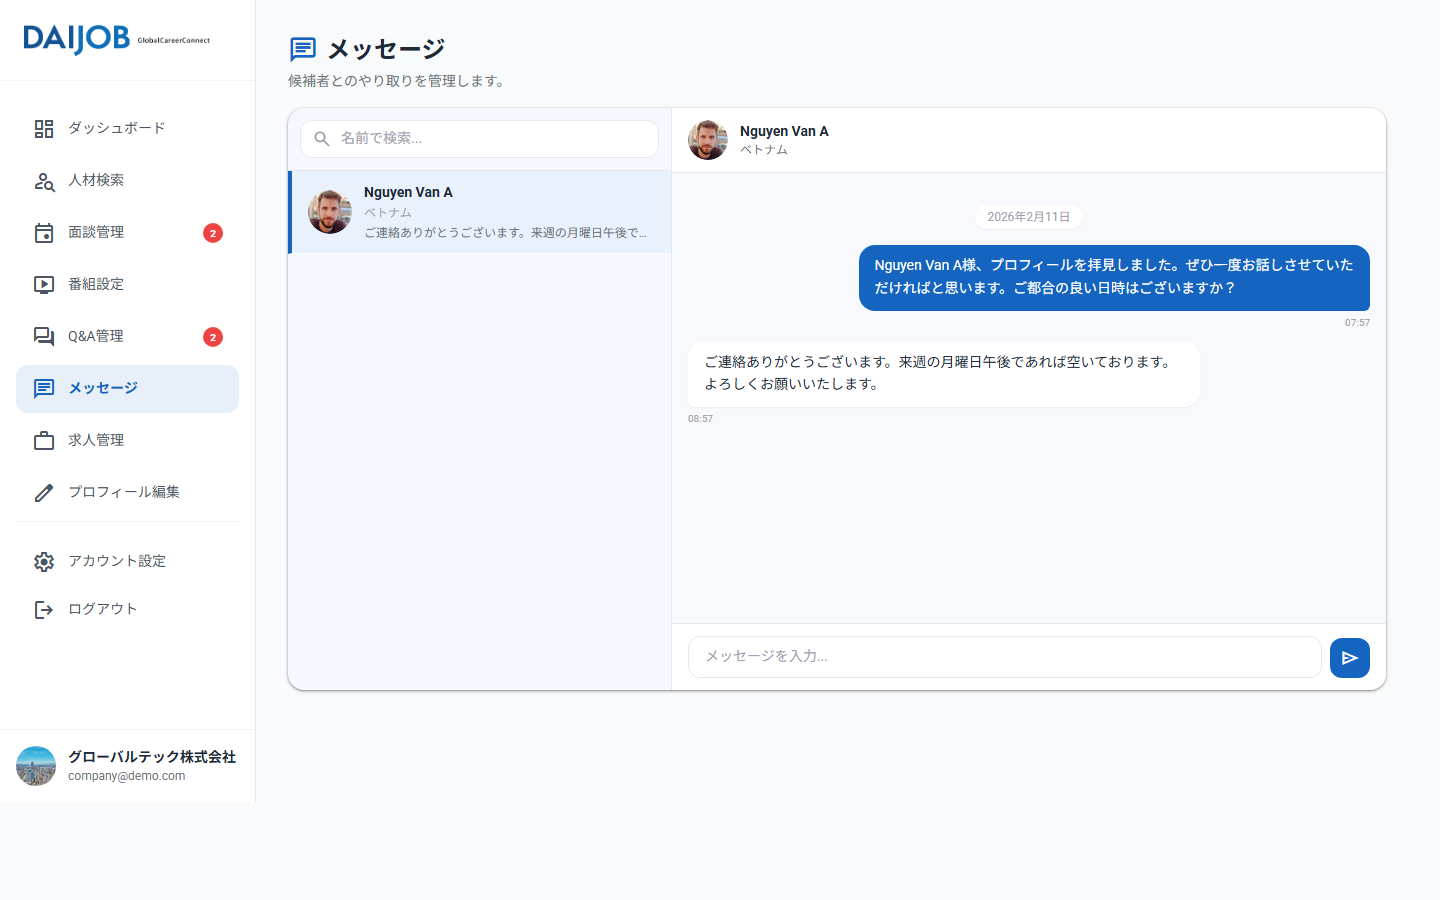Open Q&A管理 via its chat icon

44,336
